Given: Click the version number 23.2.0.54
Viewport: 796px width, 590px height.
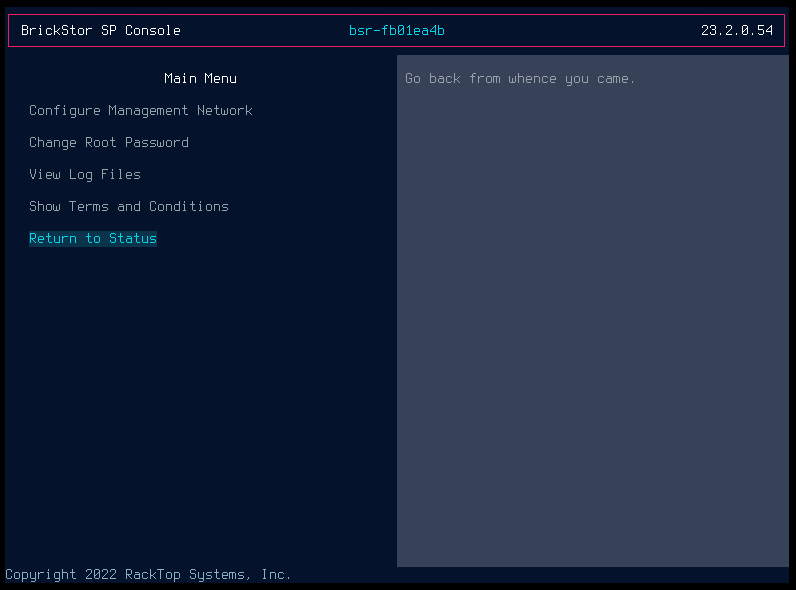Looking at the screenshot, I should click(736, 30).
